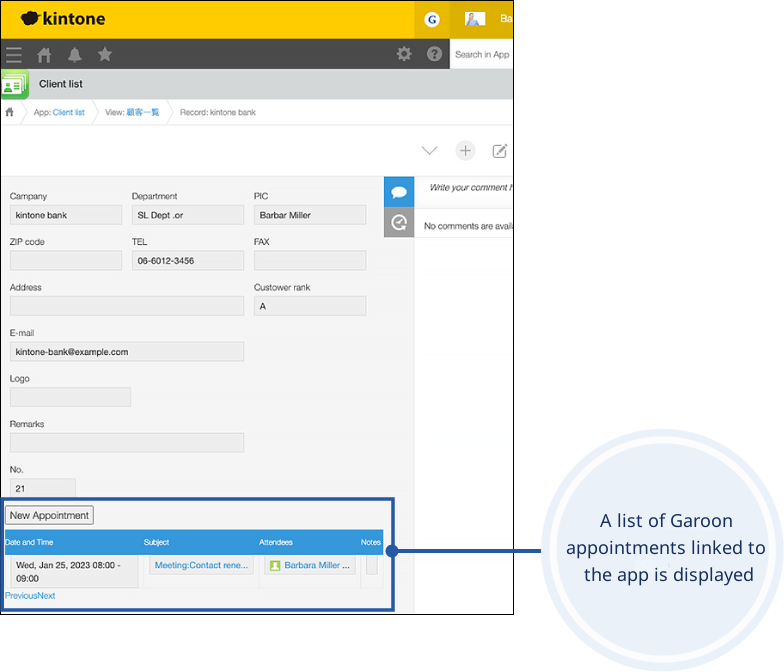Viewport: 784px width, 672px height.
Task: Click the empty Remarks field
Action: (x=127, y=442)
